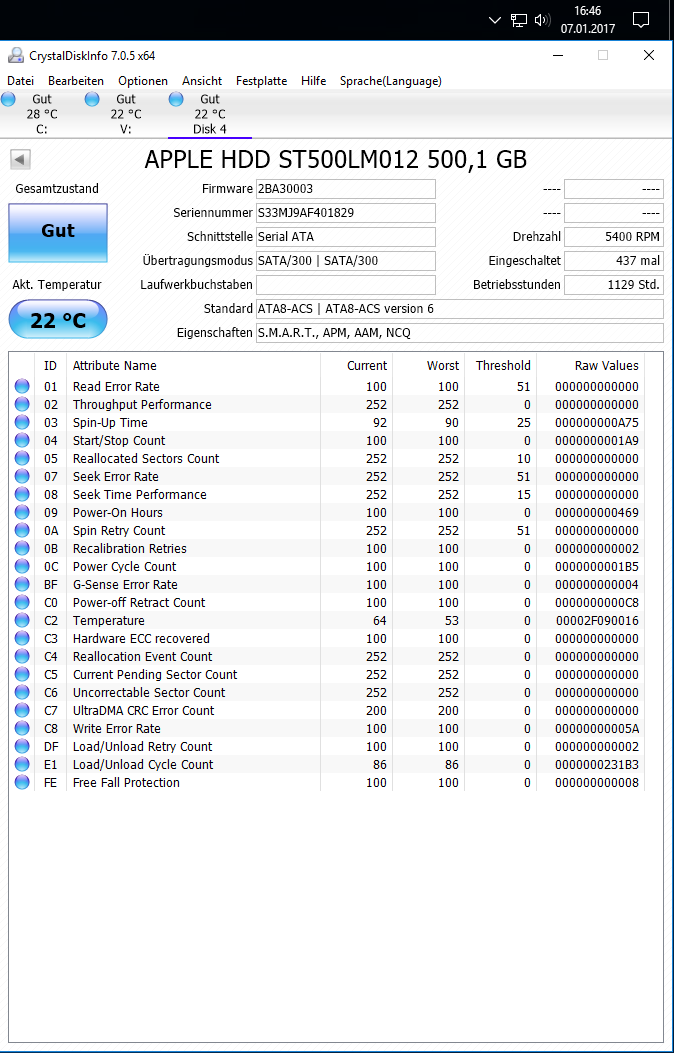This screenshot has height=1053, width=674.
Task: Click the CrystalDiskInfo title bar app icon
Action: pyautogui.click(x=15, y=55)
